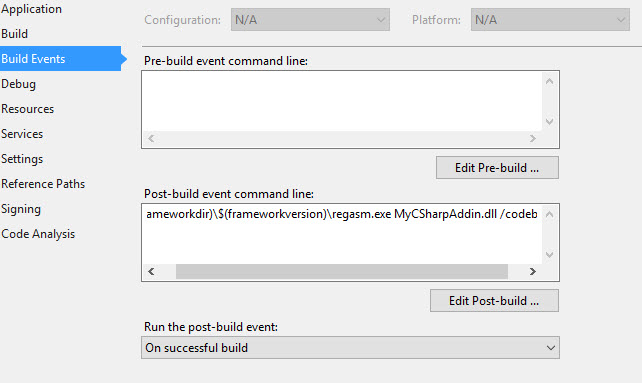Click the post-build command text containing regasm.exe
Image resolution: width=642 pixels, height=383 pixels.
342,214
